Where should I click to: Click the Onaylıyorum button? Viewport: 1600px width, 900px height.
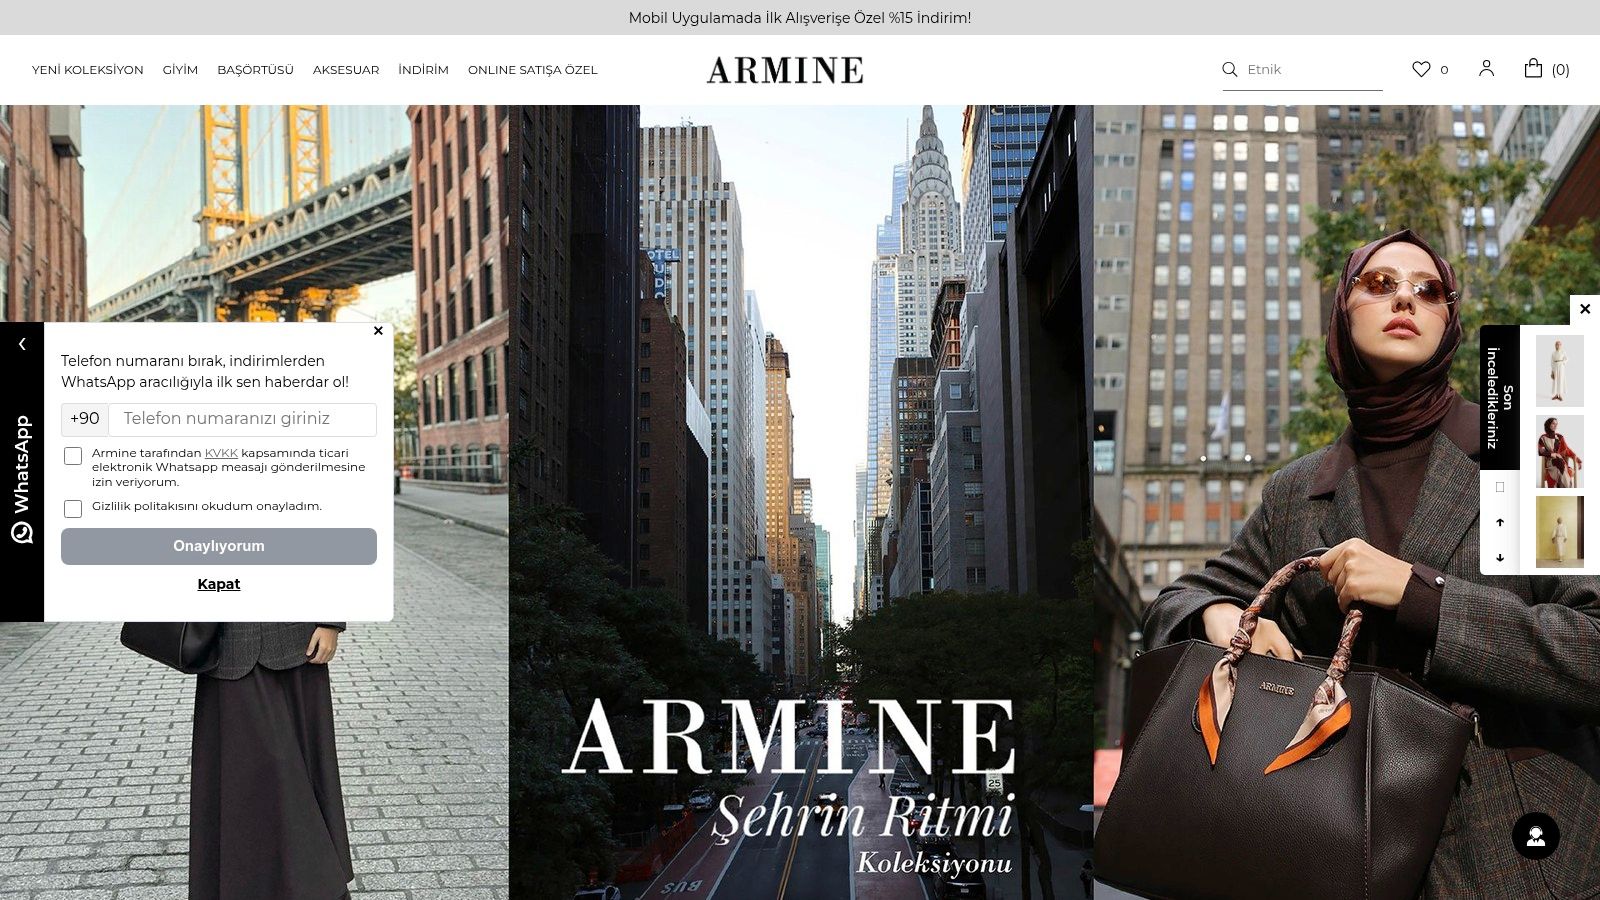click(x=219, y=546)
